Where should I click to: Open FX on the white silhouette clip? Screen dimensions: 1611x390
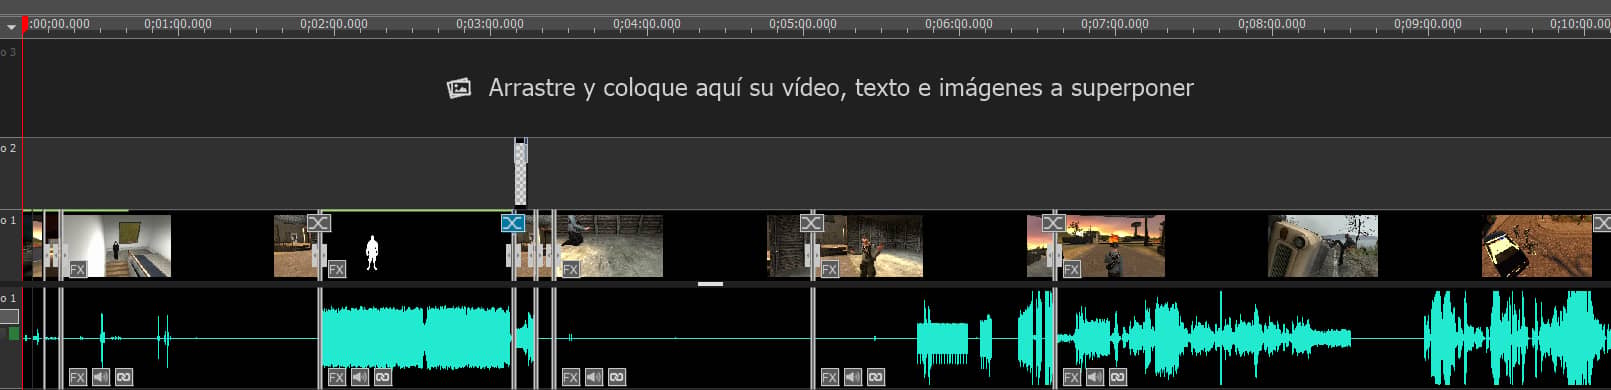coord(336,269)
